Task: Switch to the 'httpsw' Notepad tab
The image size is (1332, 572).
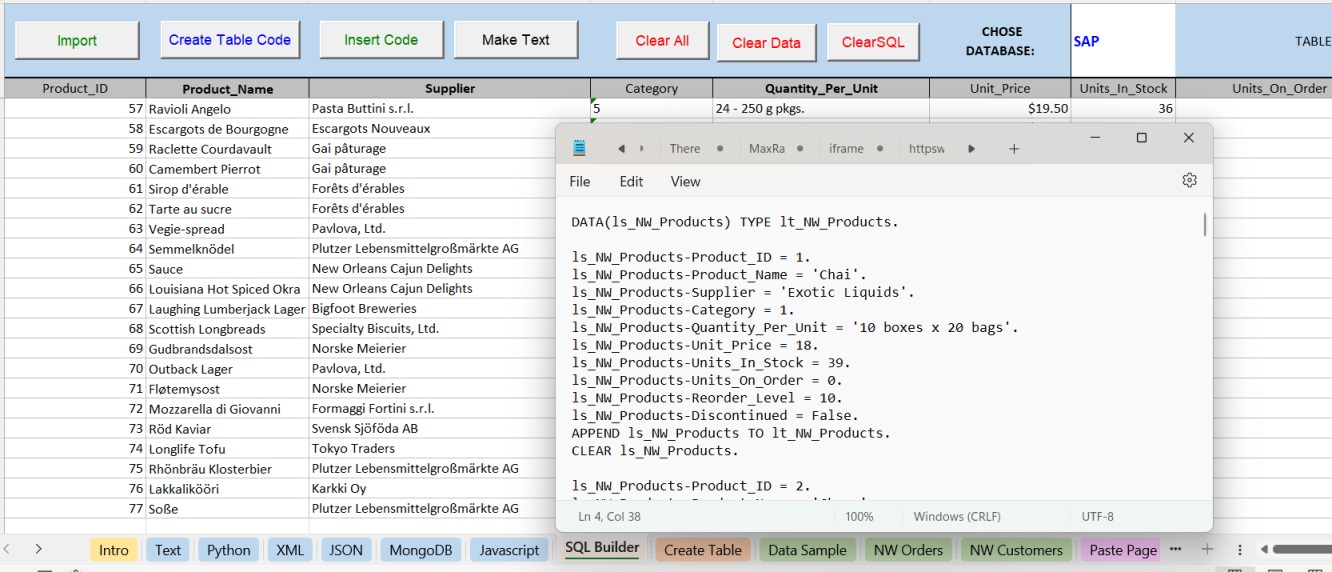Action: (x=926, y=149)
